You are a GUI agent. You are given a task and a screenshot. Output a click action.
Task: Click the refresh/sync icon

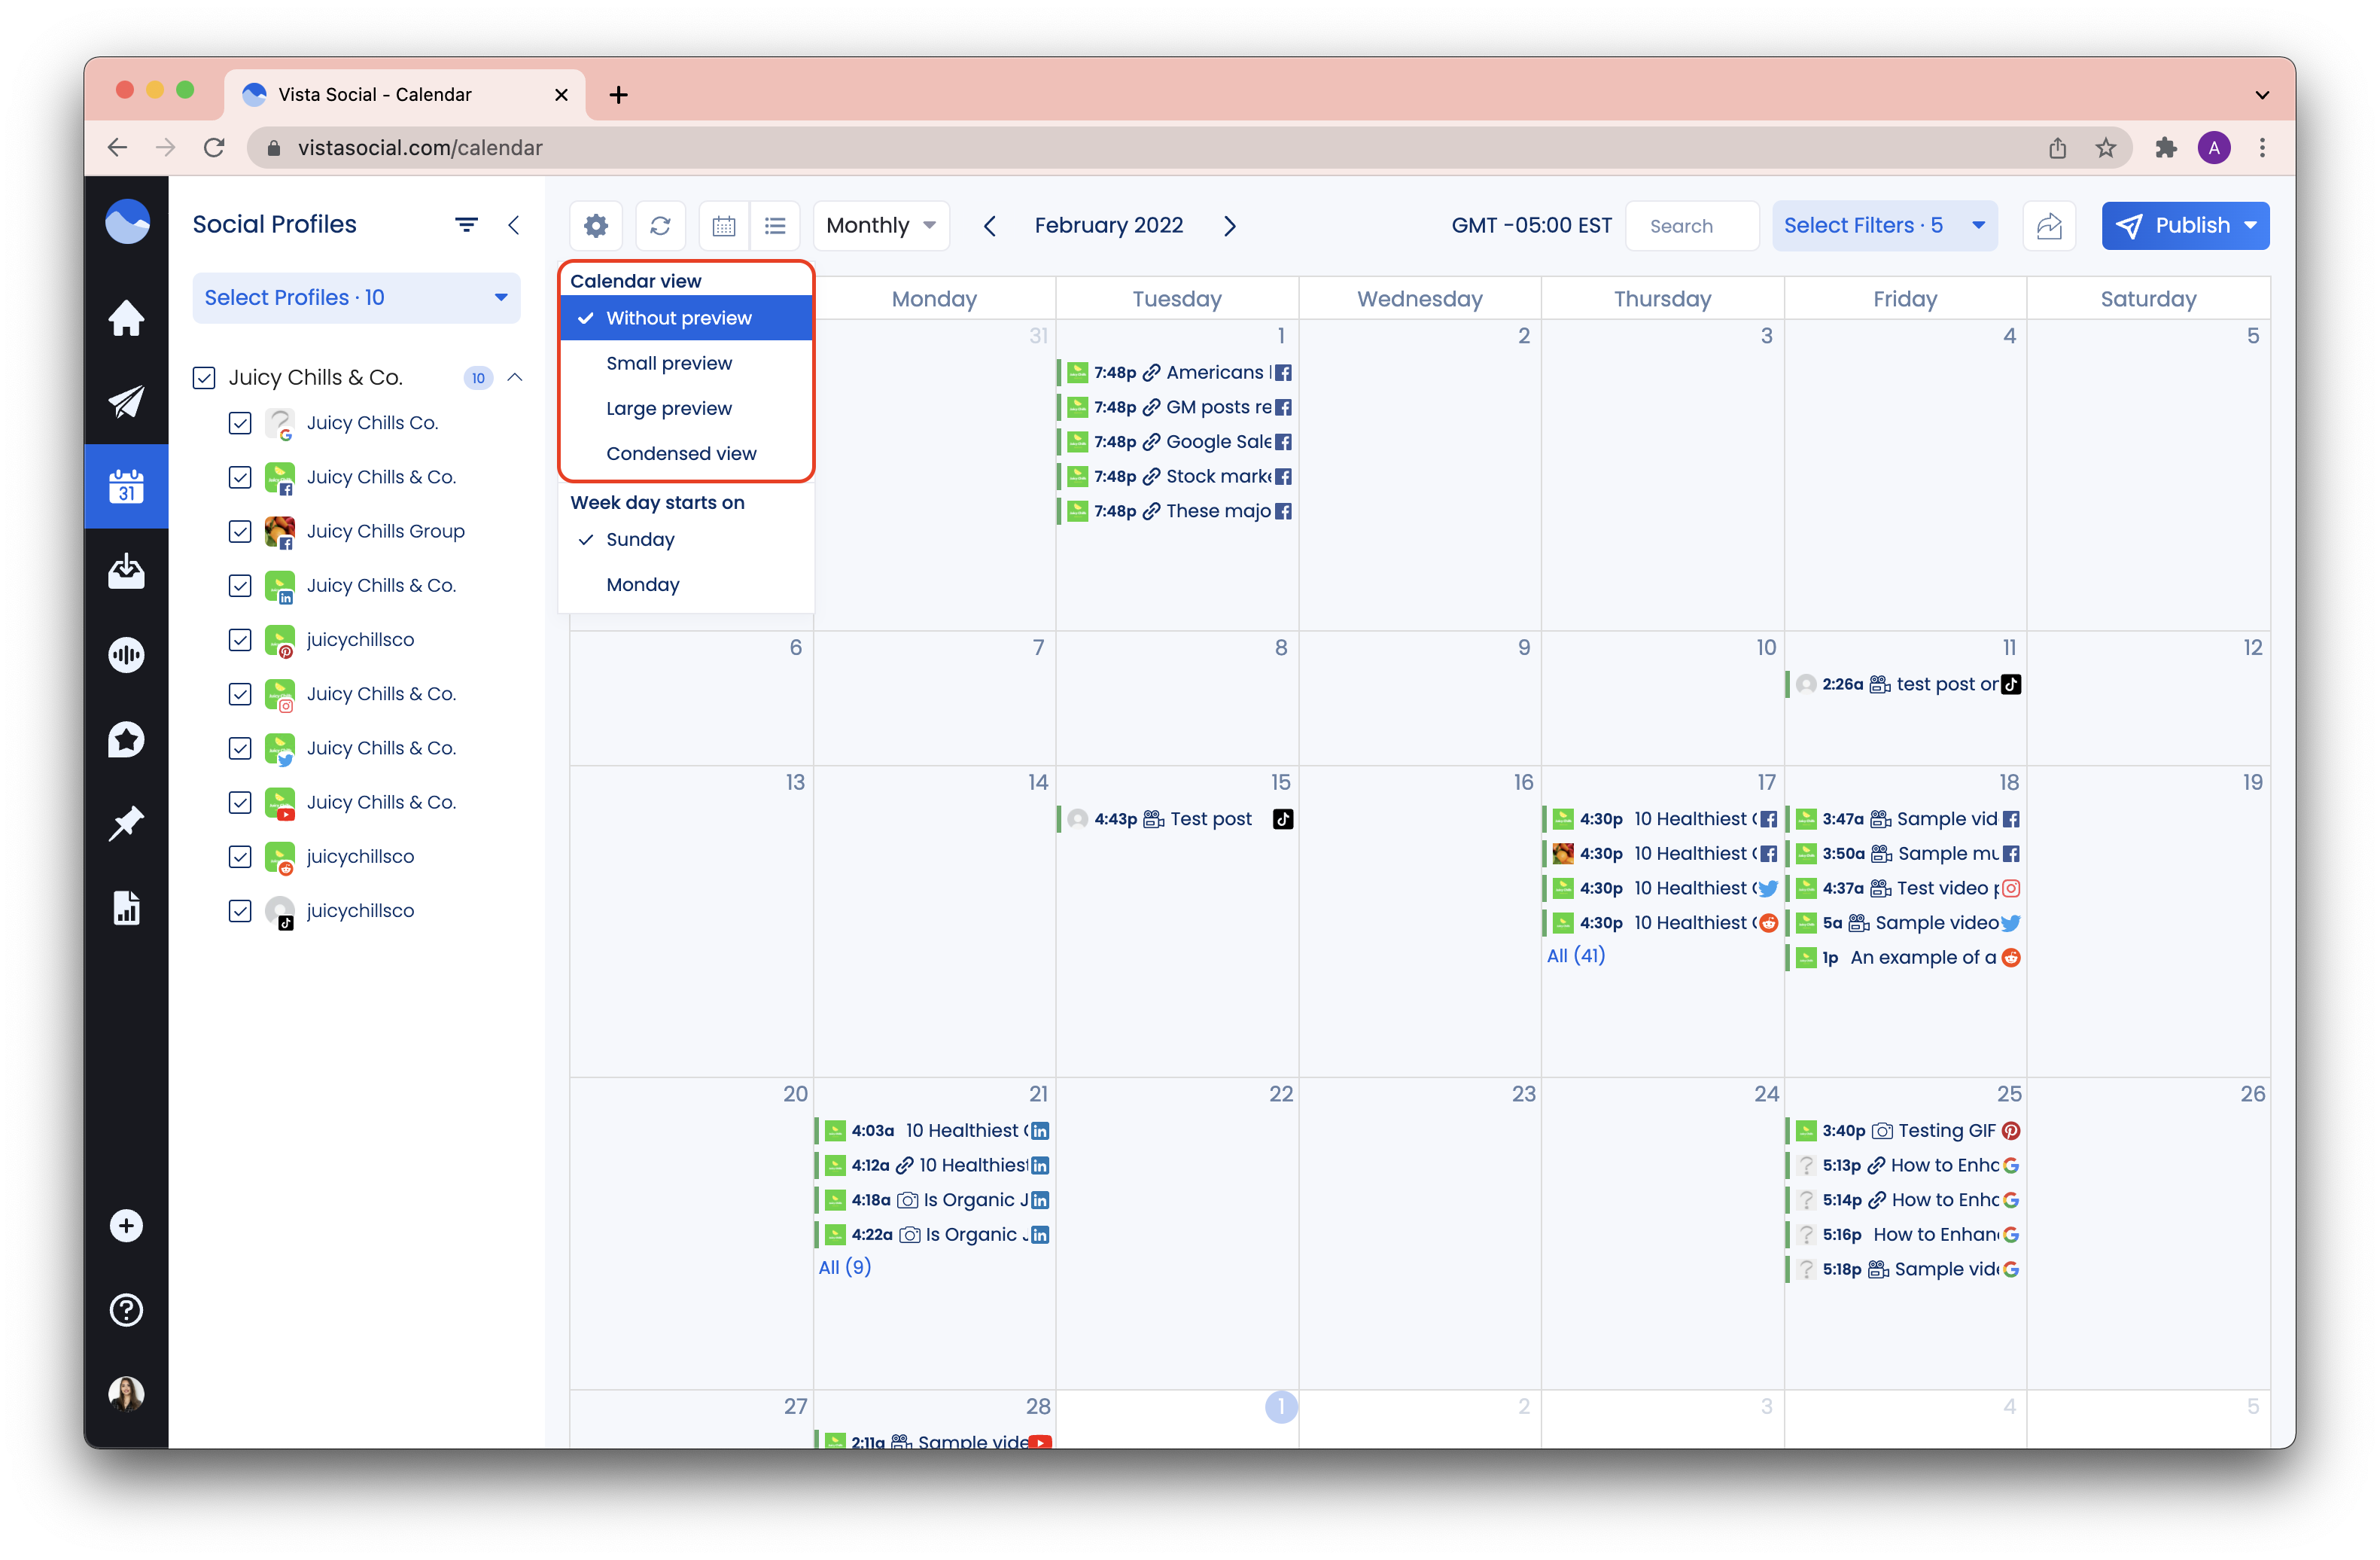tap(661, 224)
